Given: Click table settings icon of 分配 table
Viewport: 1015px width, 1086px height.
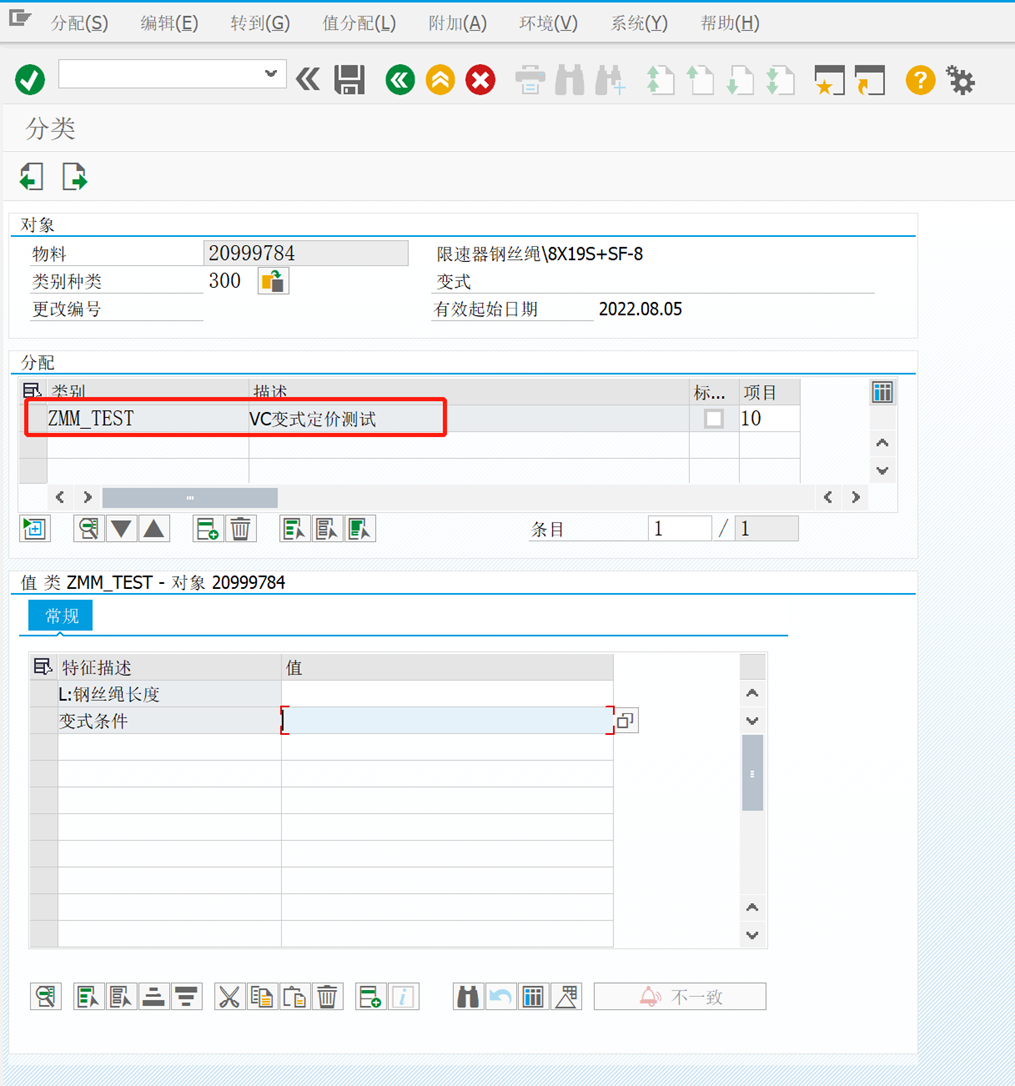Looking at the screenshot, I should pos(882,393).
